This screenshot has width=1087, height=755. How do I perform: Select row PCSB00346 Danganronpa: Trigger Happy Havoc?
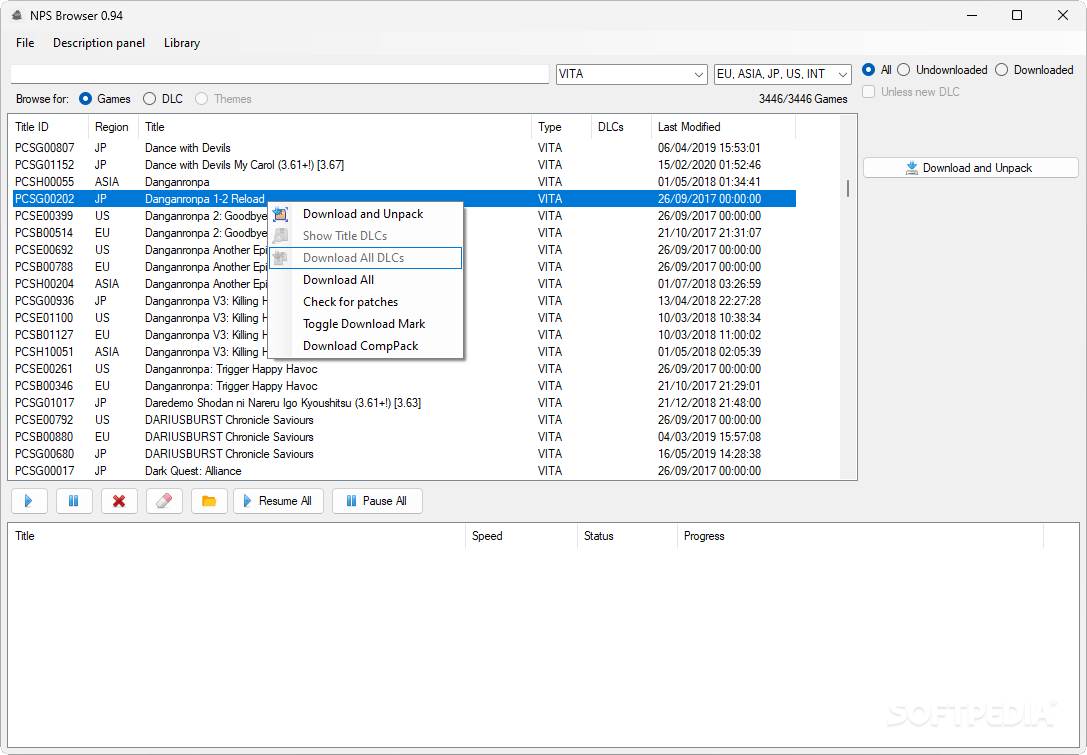click(x=404, y=385)
